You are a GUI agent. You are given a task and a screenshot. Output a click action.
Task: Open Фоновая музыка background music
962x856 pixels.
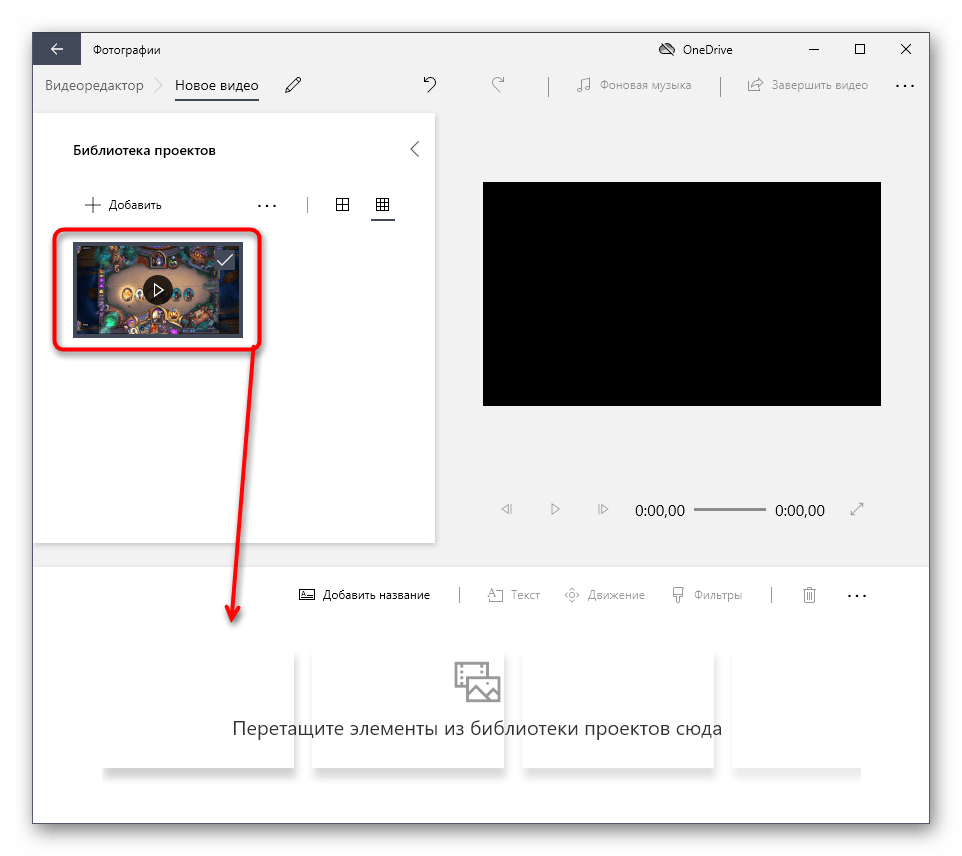point(634,86)
